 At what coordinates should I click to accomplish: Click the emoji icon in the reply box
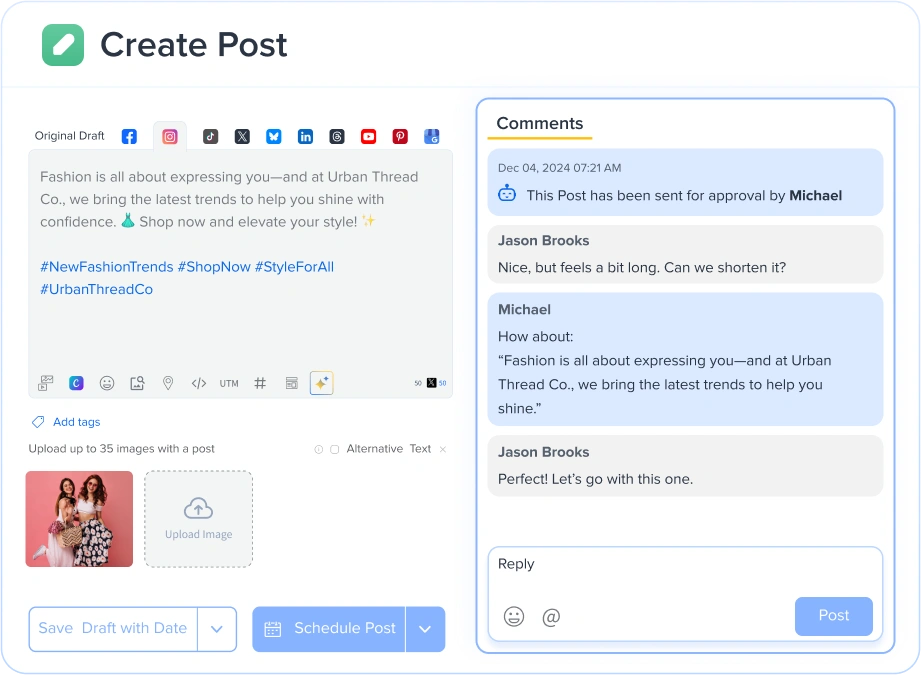pos(514,617)
